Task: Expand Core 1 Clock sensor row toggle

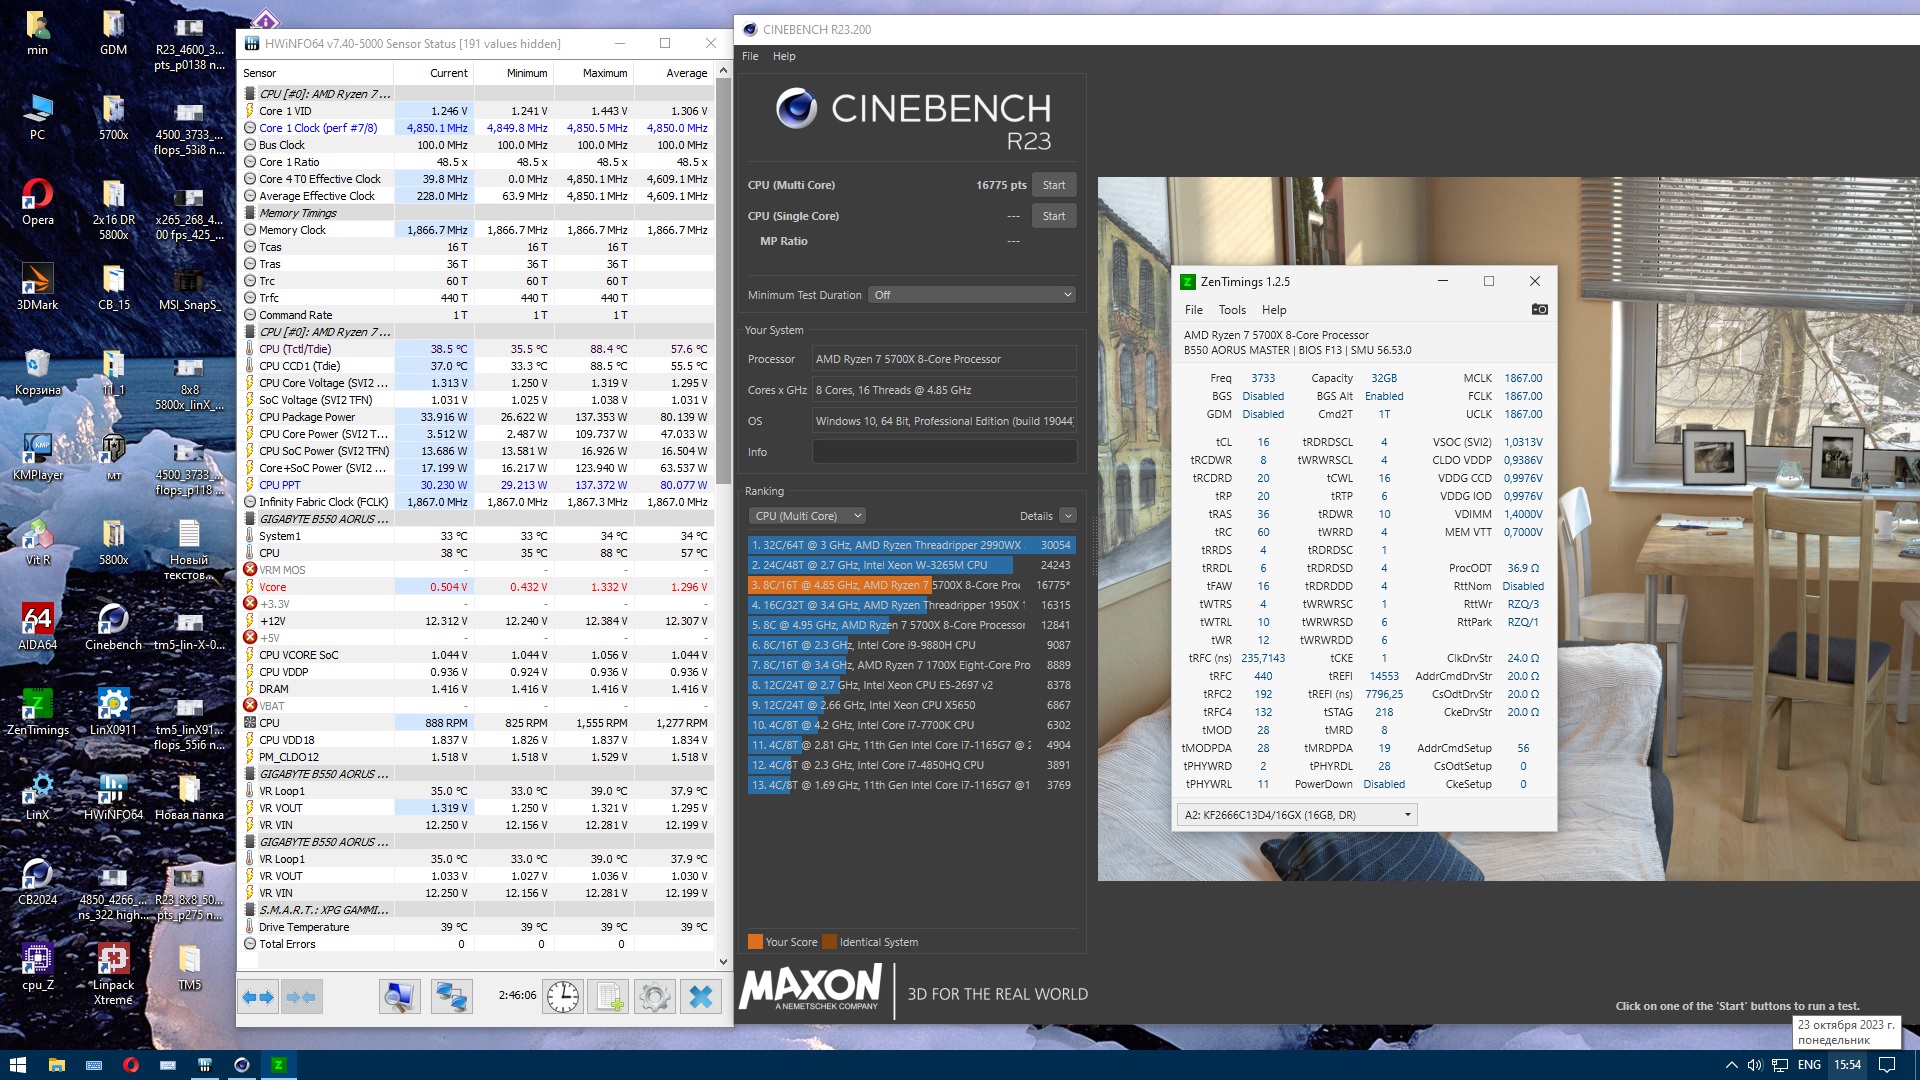Action: [x=250, y=128]
